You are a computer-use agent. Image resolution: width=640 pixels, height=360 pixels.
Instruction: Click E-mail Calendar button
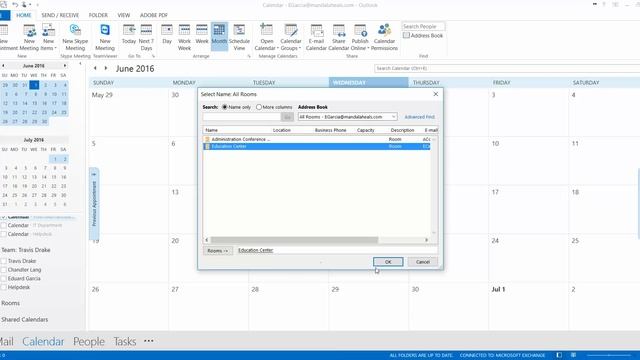pos(316,37)
